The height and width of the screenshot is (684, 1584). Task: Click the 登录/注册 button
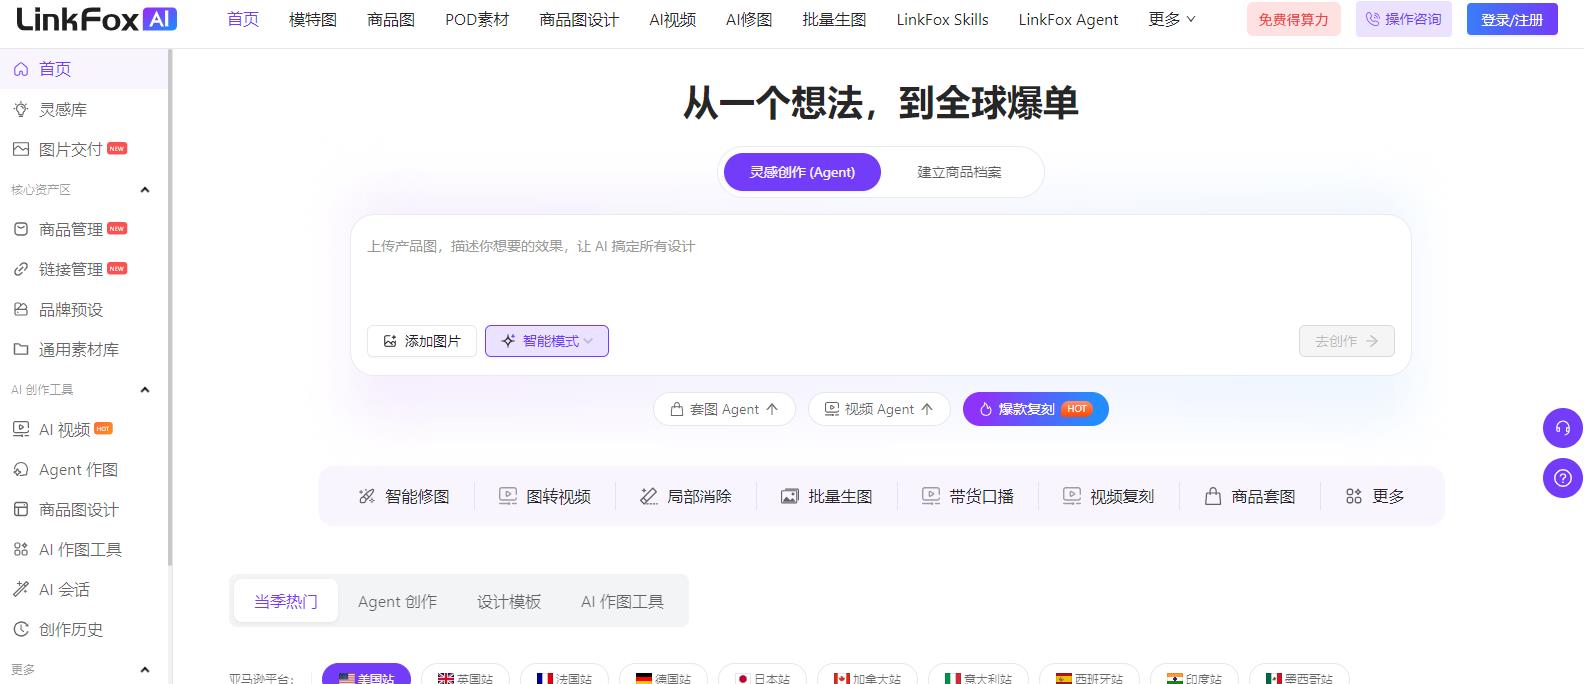coord(1512,19)
